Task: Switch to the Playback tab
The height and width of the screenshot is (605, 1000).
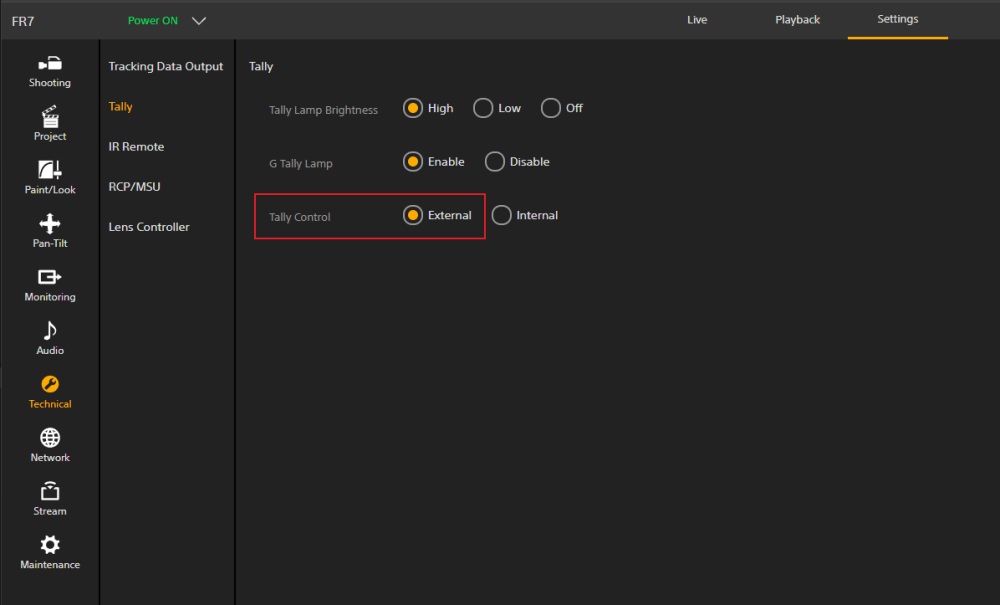Action: [797, 20]
